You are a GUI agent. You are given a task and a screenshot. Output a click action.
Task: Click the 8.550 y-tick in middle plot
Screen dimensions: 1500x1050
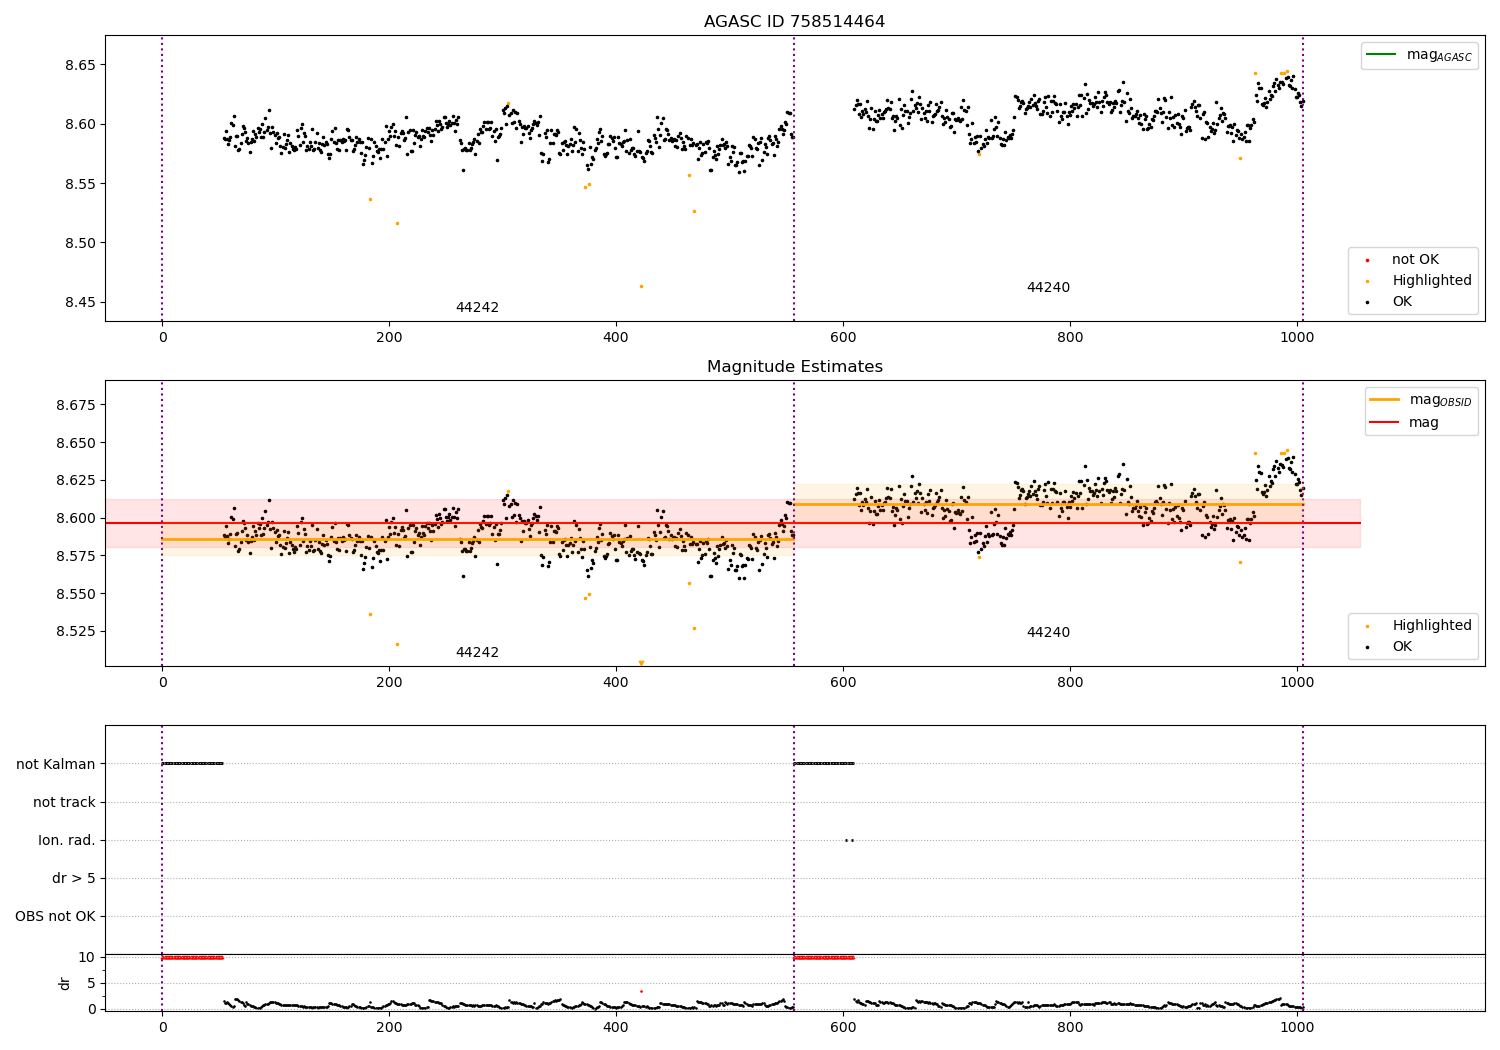[76, 594]
